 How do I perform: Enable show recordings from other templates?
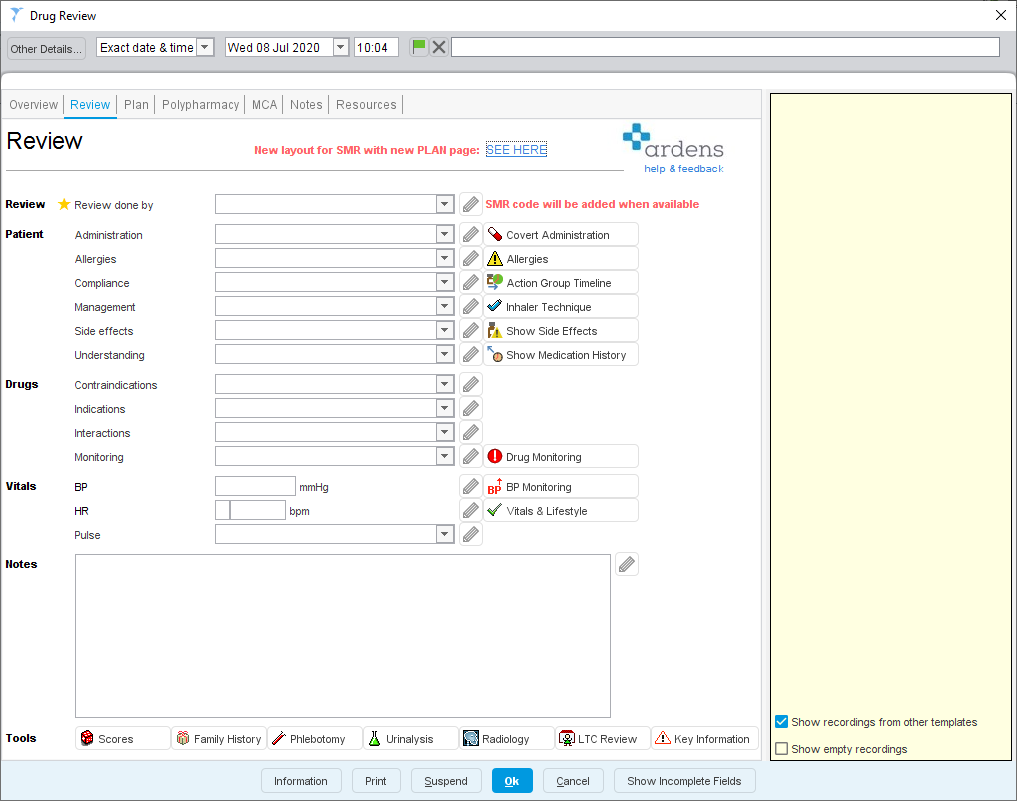pyautogui.click(x=781, y=722)
